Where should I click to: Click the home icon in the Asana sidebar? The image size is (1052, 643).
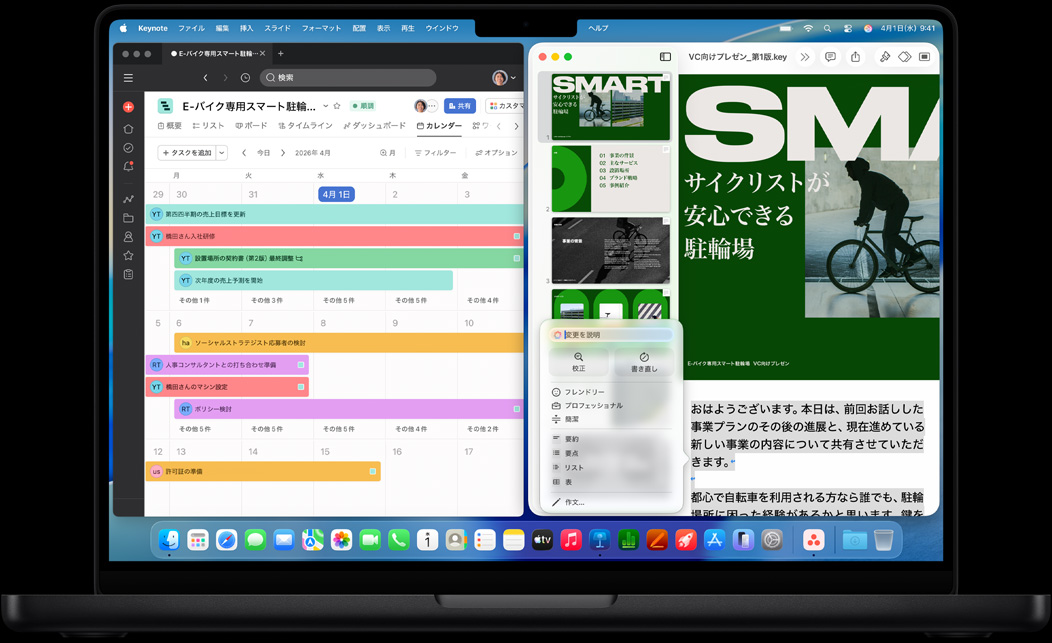(127, 130)
